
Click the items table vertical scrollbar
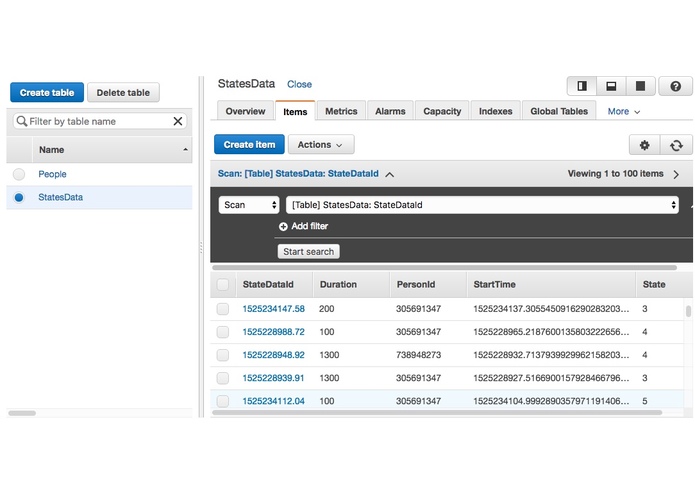click(x=688, y=311)
